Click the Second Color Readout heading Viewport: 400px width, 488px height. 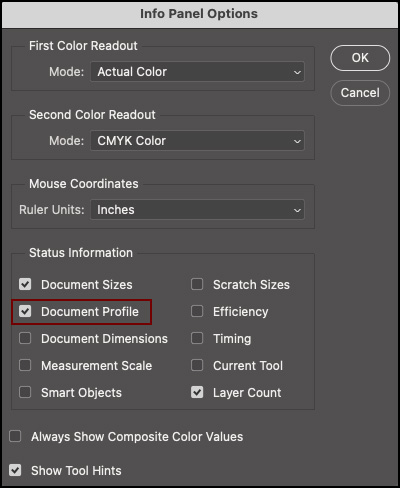(x=92, y=115)
